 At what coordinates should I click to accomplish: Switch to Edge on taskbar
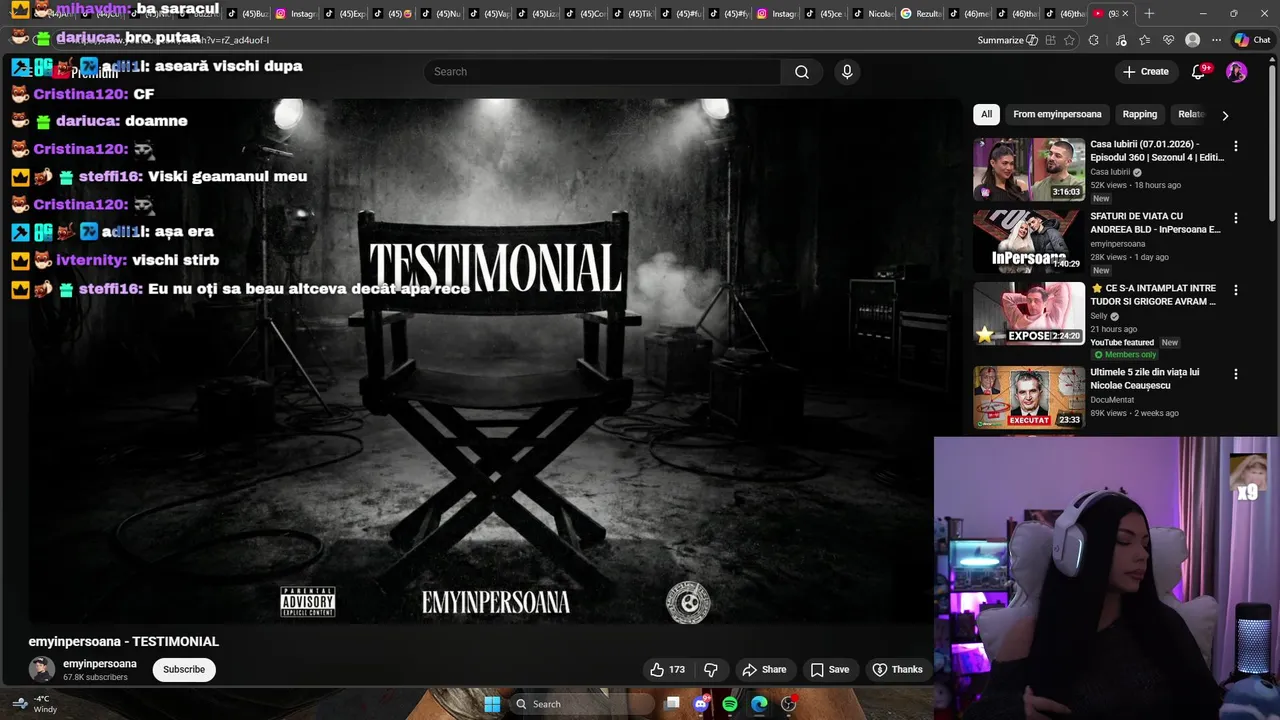pos(759,704)
